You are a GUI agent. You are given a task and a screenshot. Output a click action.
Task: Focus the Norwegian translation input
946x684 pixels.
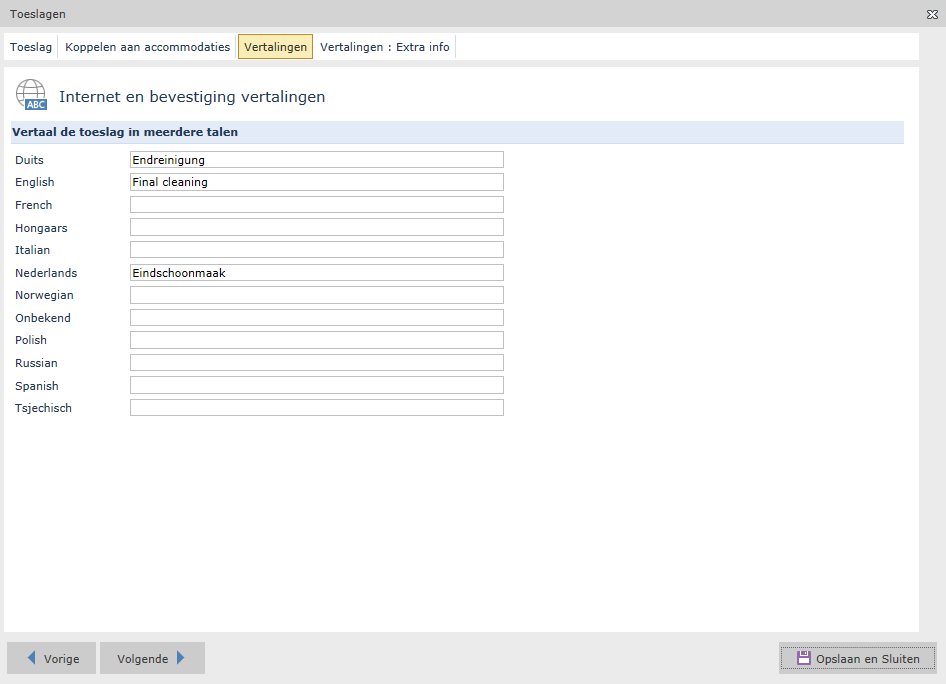[316, 295]
